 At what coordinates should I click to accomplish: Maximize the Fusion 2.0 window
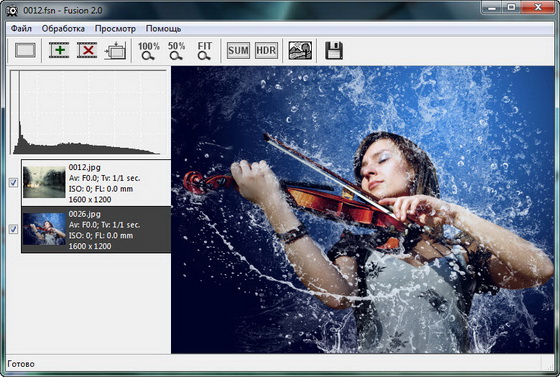point(511,7)
